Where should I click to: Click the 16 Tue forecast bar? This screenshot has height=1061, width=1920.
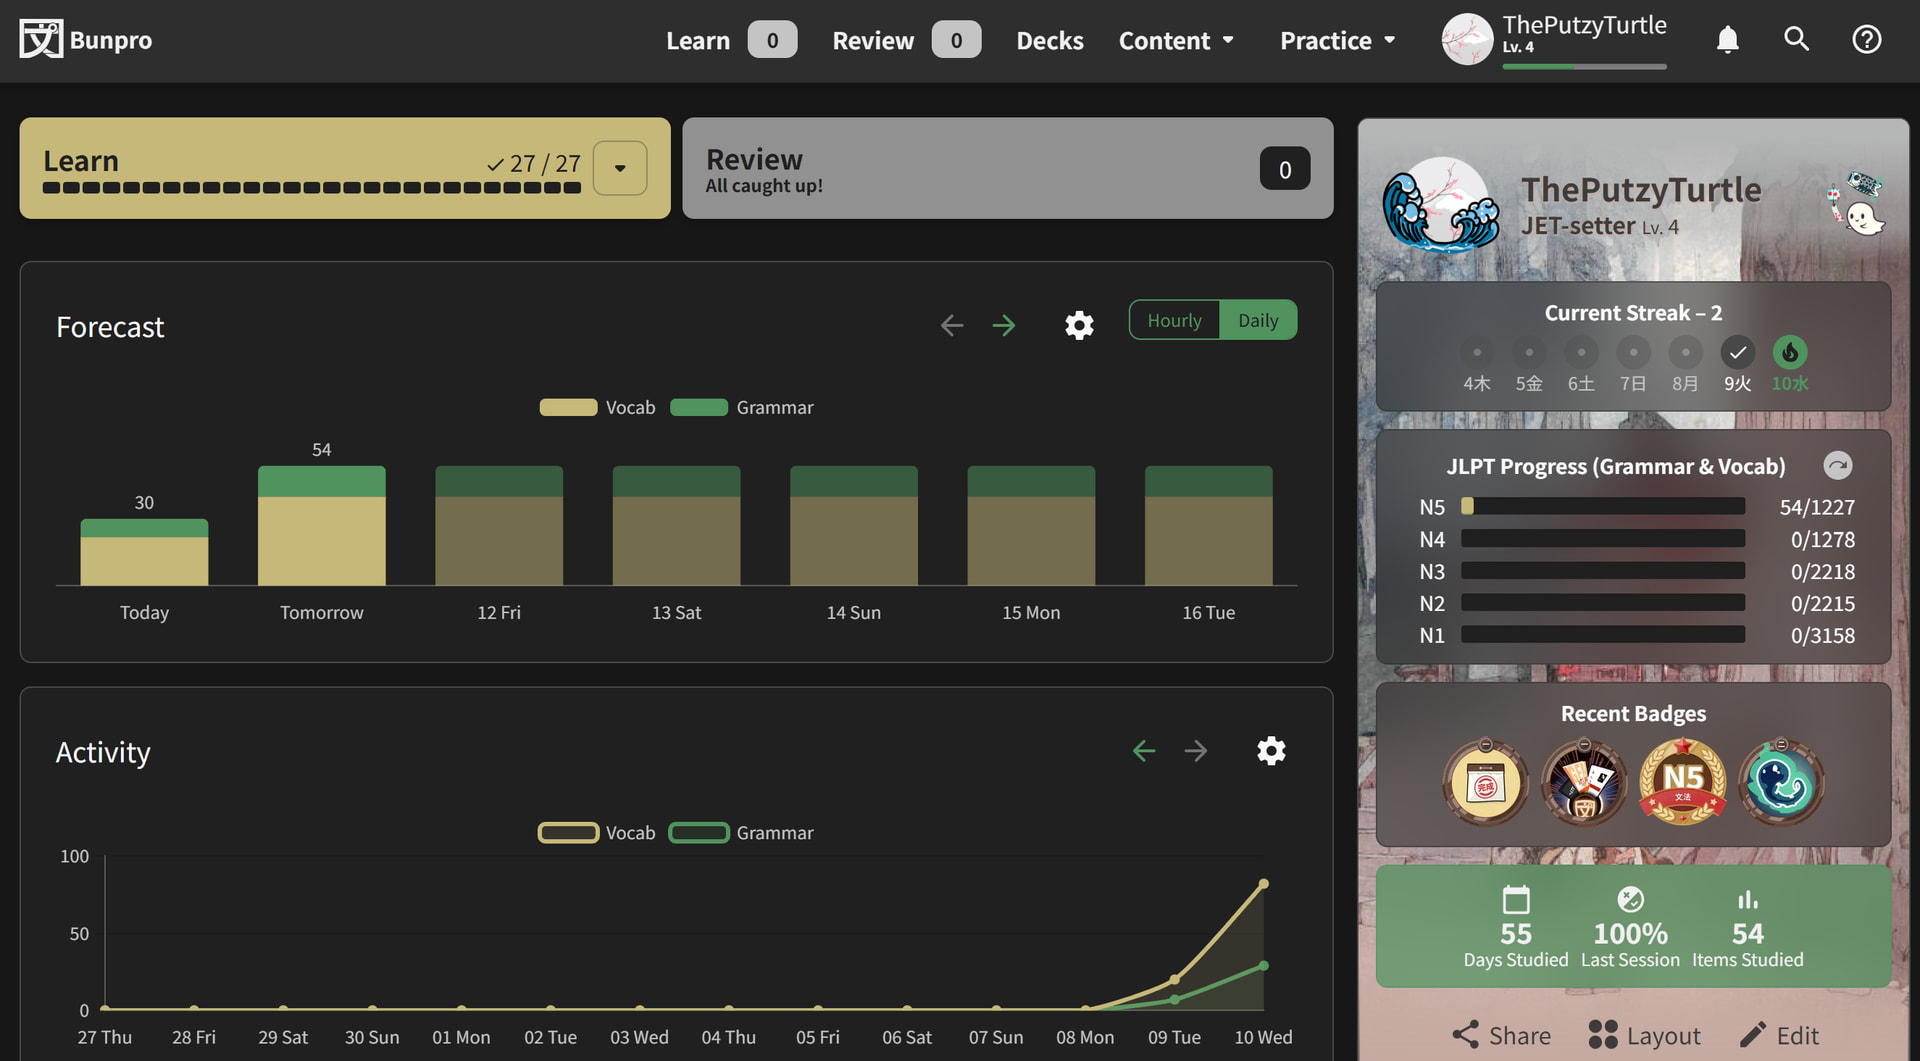pos(1209,526)
